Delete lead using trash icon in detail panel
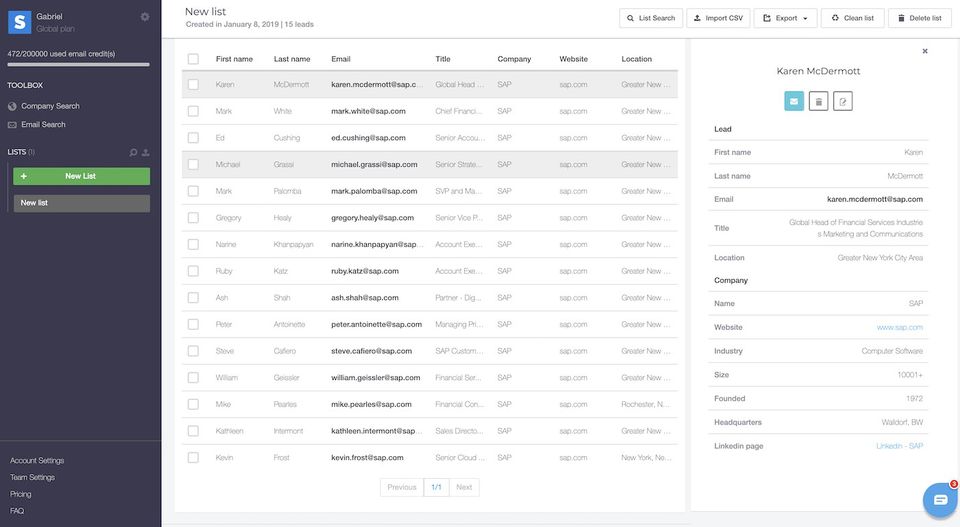Viewport: 960px width, 527px height. point(818,102)
